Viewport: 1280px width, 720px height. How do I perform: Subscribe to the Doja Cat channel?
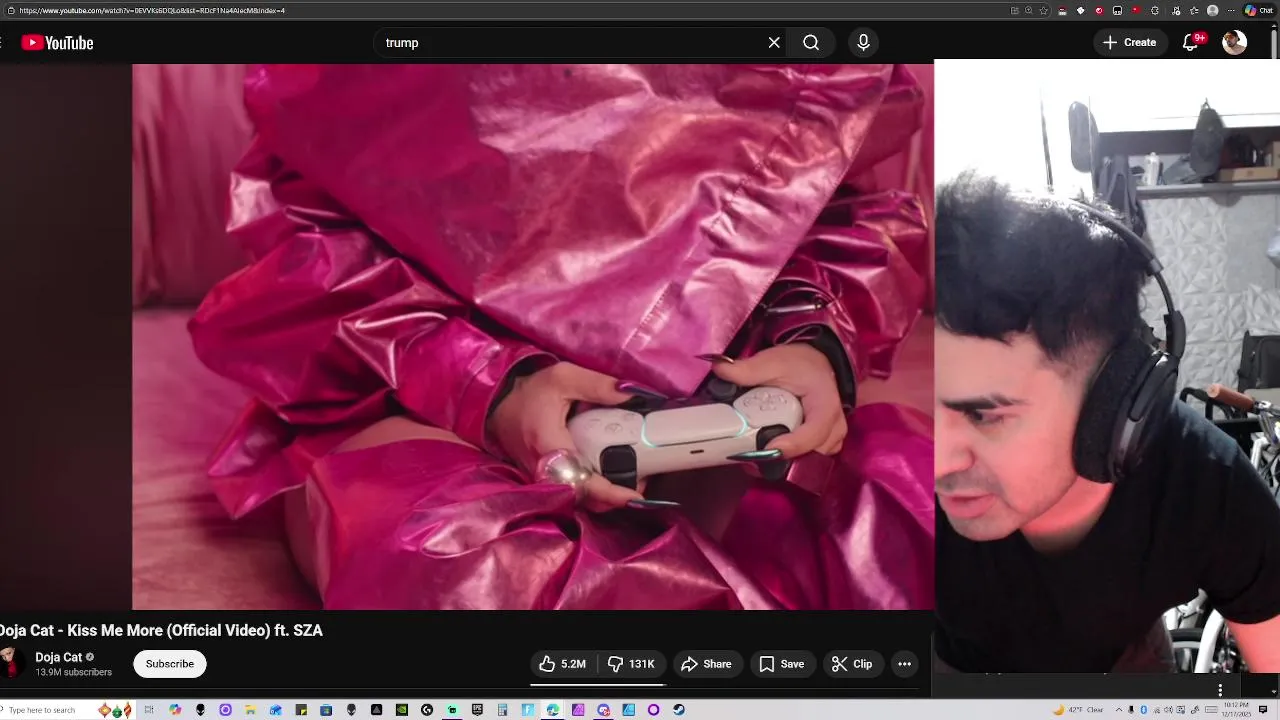170,664
